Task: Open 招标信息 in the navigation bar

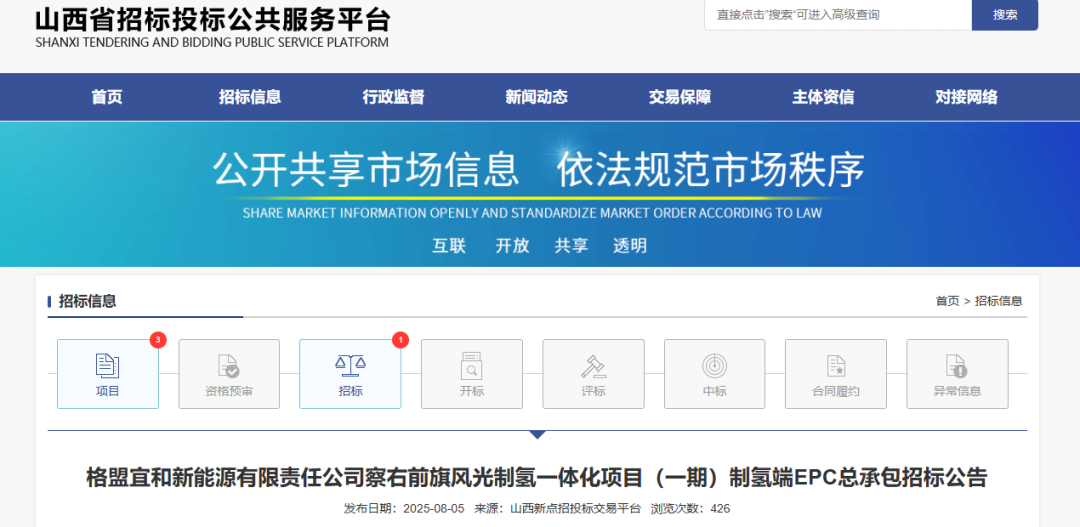Action: tap(250, 97)
